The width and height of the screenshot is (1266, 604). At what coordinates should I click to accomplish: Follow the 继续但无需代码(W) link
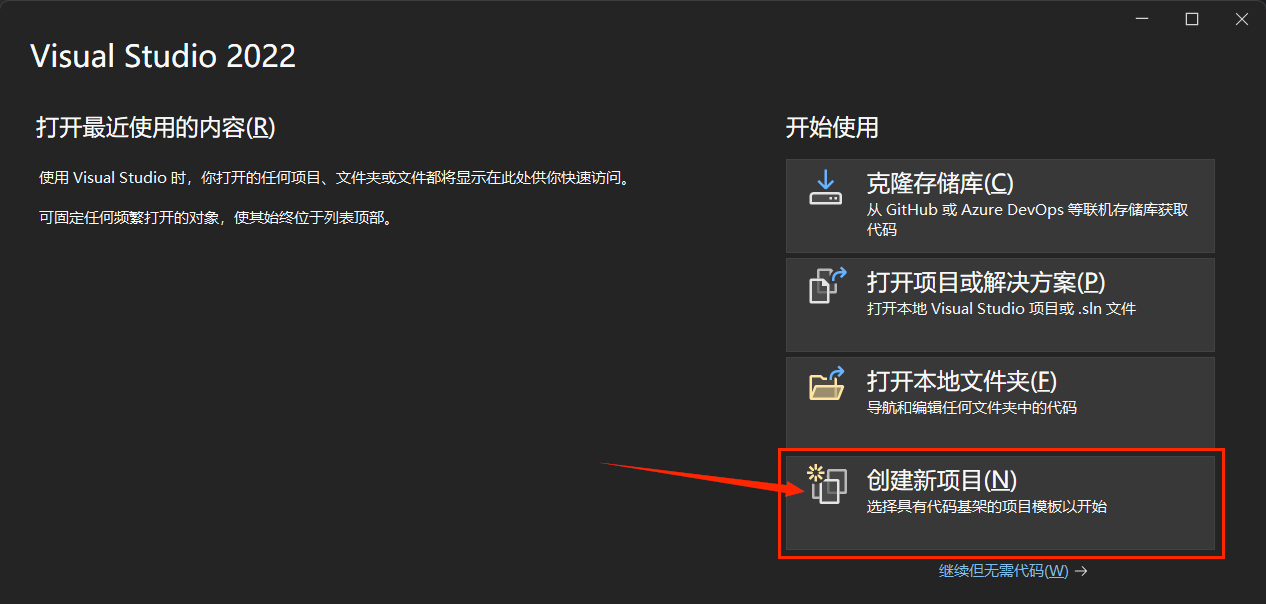1004,571
